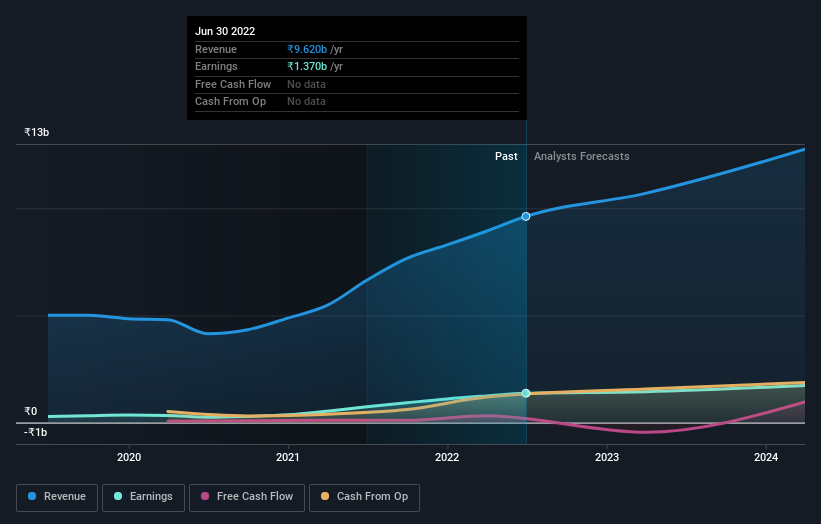Toggle the Revenue series legend button

point(57,497)
